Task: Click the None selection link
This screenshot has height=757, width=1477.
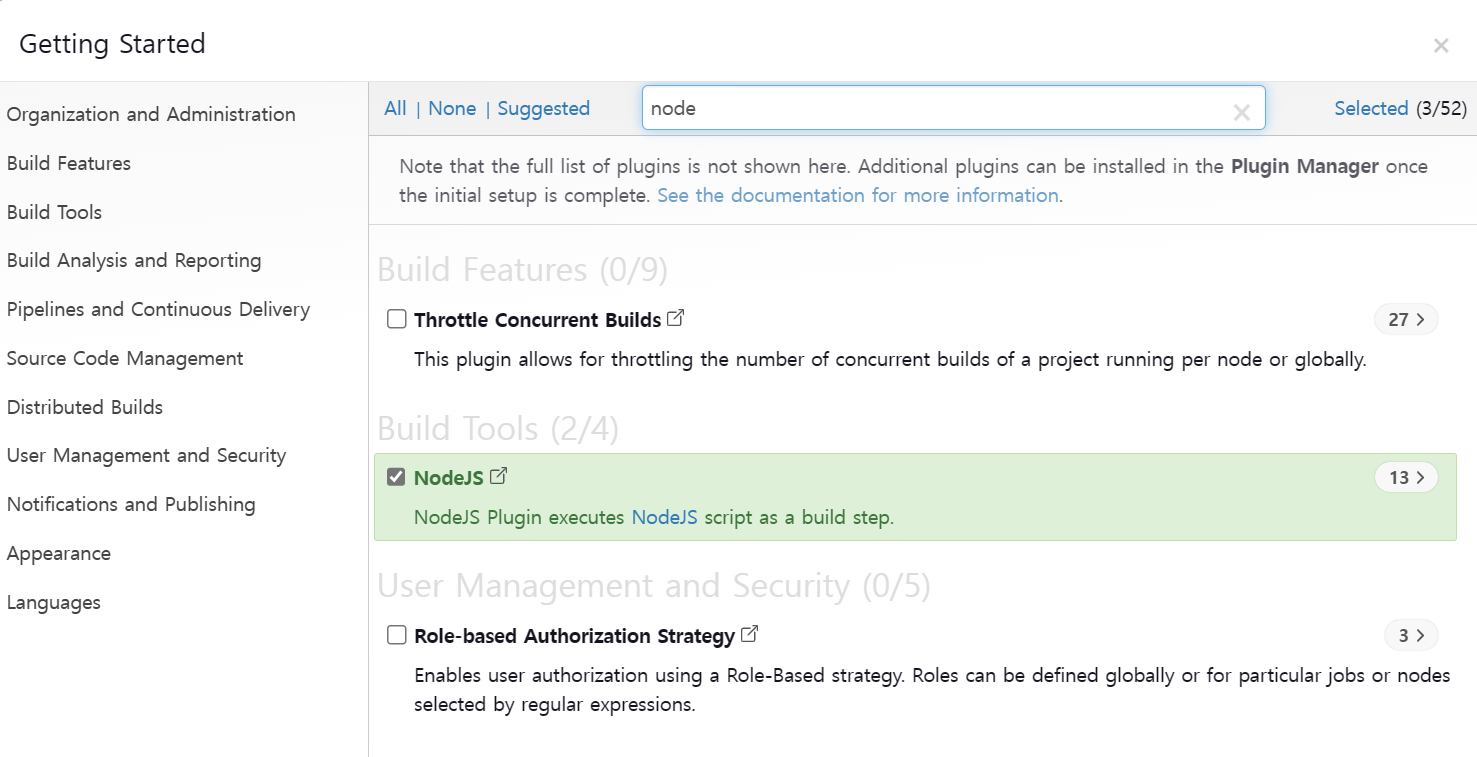Action: pos(452,108)
